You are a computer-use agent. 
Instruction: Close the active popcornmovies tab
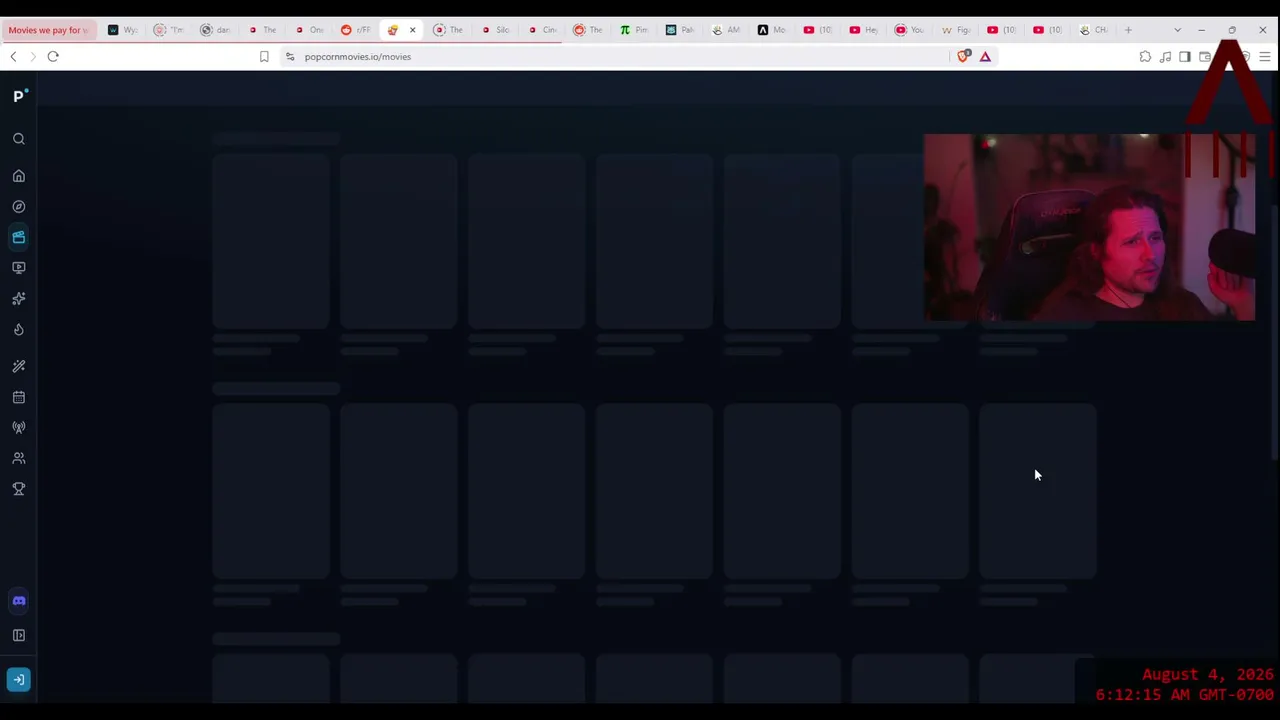tap(412, 30)
